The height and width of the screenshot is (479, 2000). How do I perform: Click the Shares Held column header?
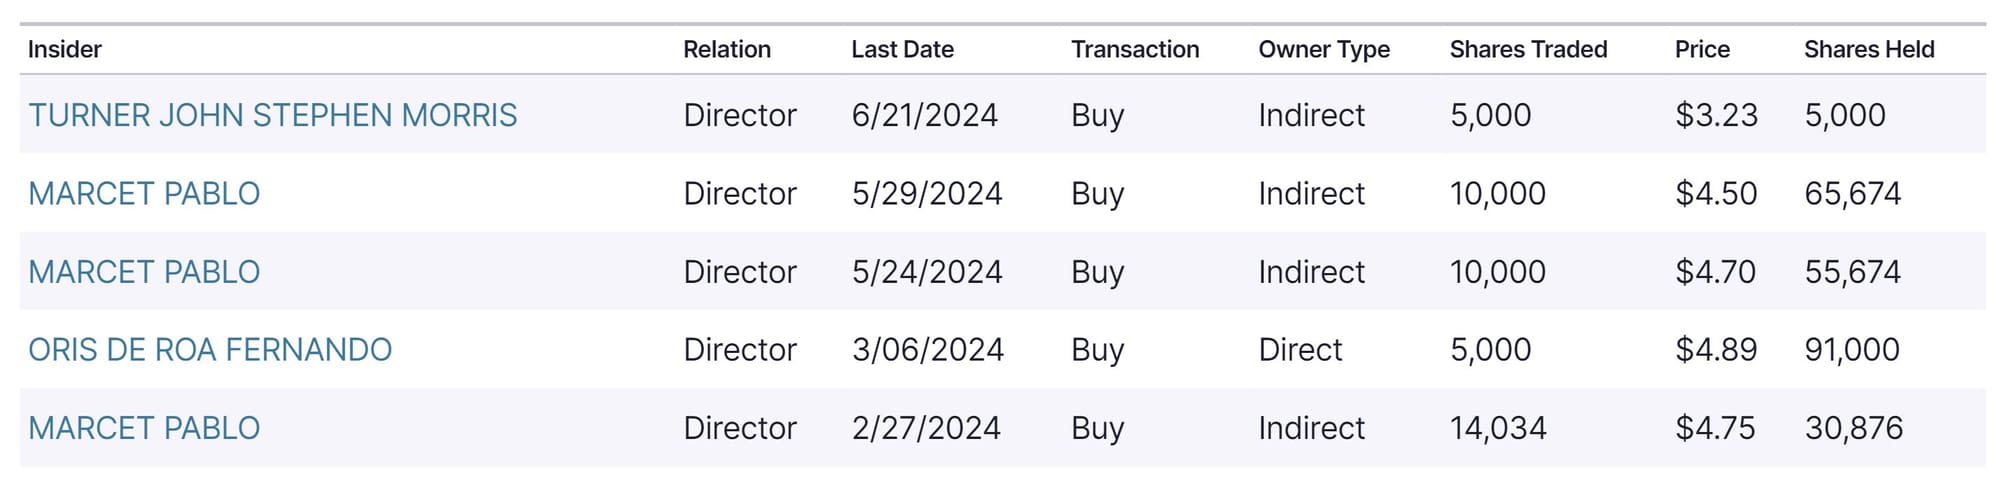(1869, 49)
